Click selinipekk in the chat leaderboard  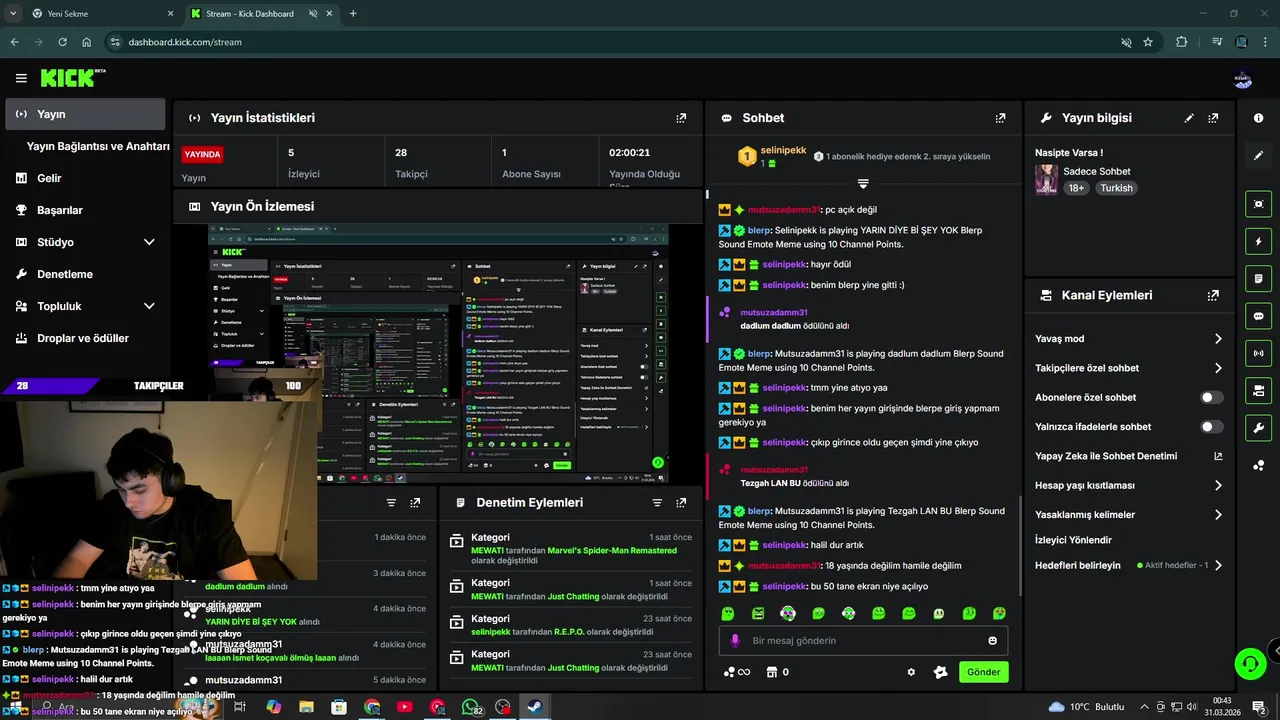click(783, 150)
